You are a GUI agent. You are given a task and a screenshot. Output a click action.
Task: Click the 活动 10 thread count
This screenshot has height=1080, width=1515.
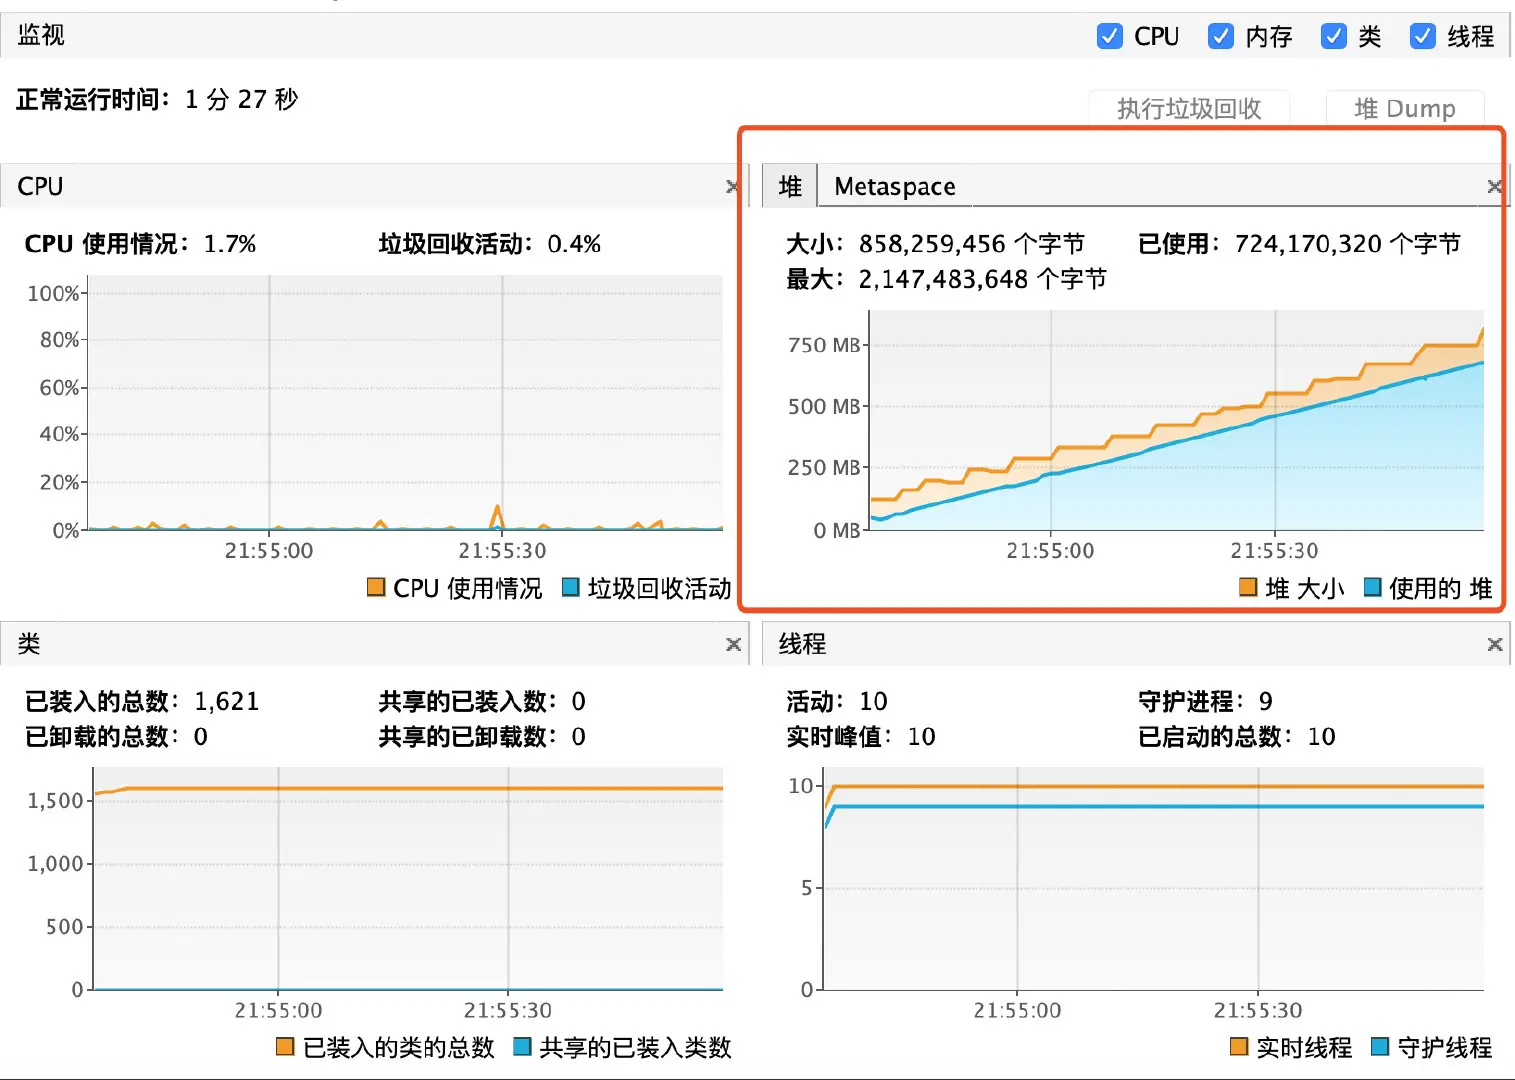(x=874, y=702)
